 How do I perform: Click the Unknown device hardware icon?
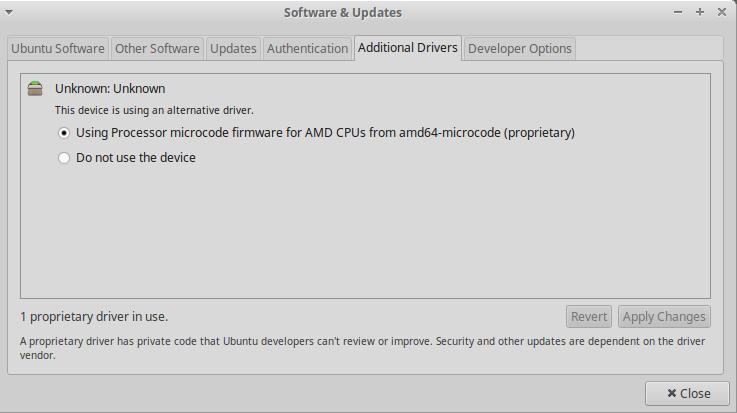pyautogui.click(x=36, y=88)
